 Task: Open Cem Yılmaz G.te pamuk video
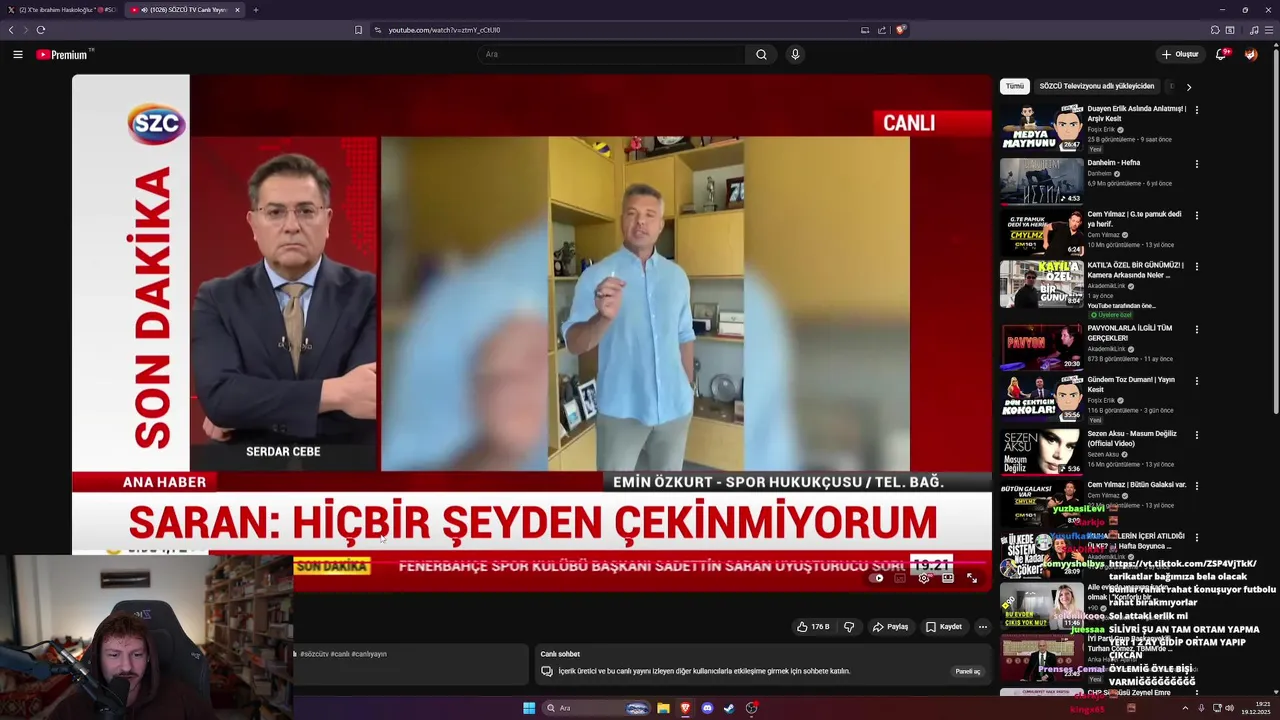click(1042, 232)
